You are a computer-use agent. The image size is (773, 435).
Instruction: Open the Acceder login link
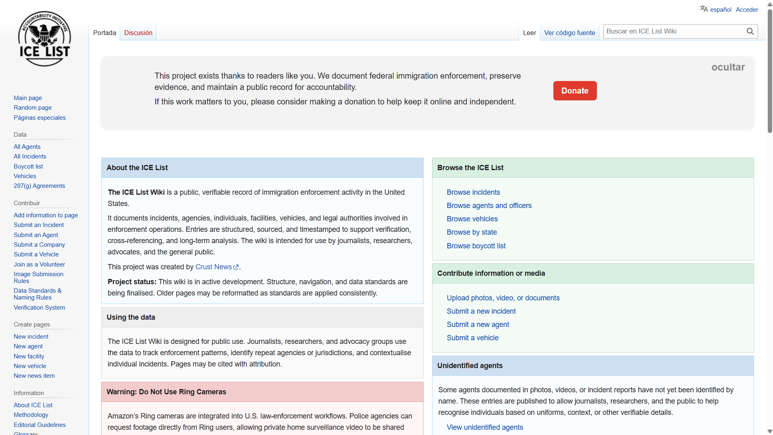point(747,10)
